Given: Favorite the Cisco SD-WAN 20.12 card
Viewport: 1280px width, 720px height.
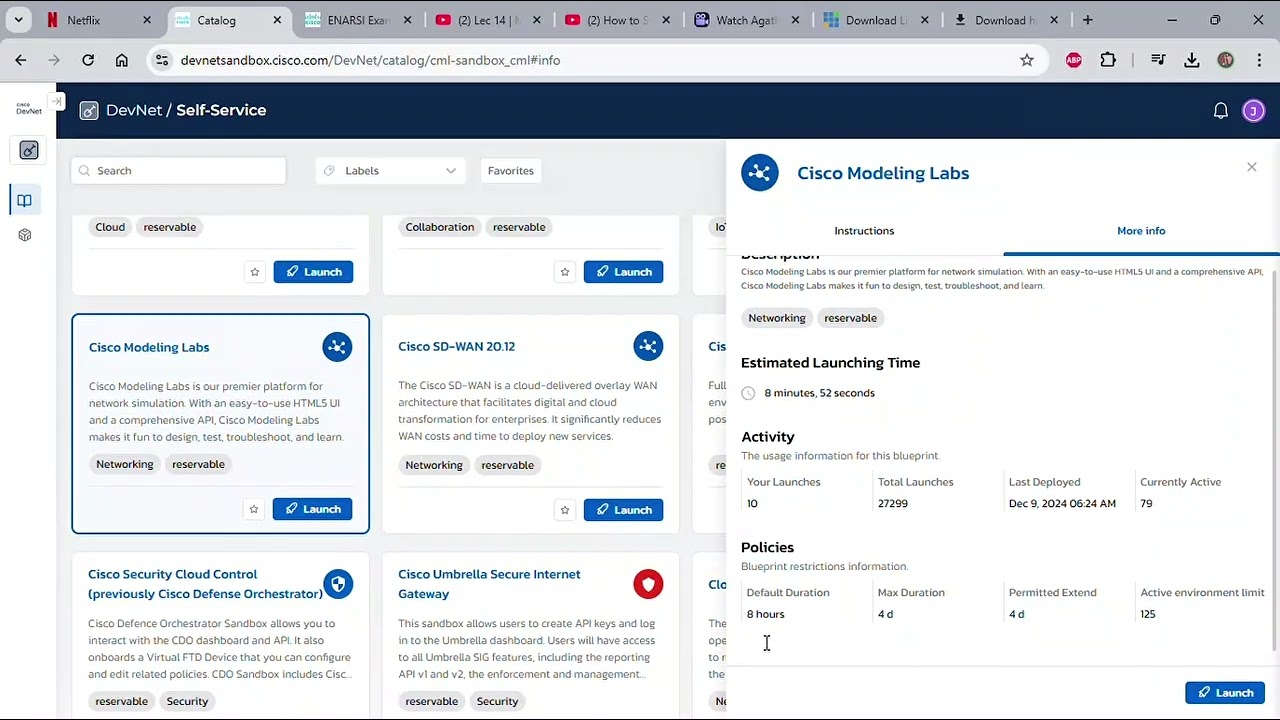Looking at the screenshot, I should 565,510.
